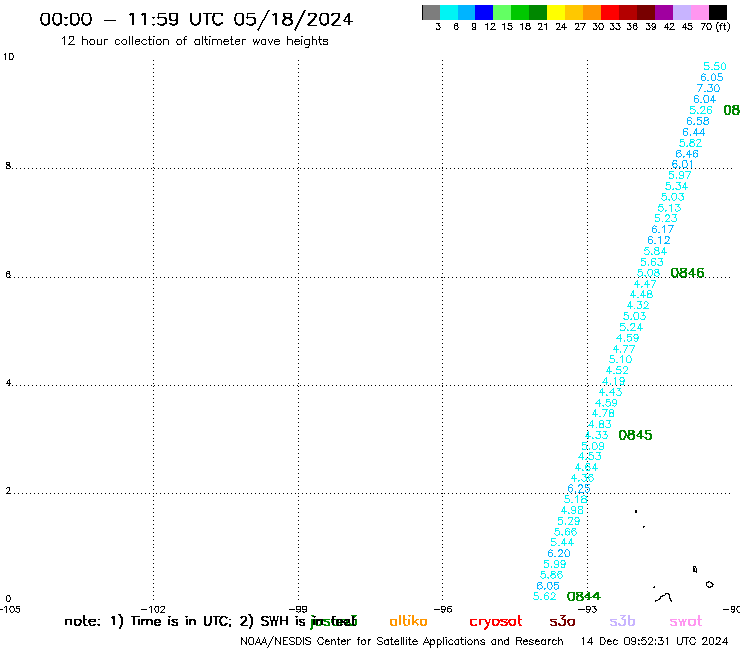The width and height of the screenshot is (740, 650).
Task: Click the '4.32' wave height value
Action: pos(638,305)
